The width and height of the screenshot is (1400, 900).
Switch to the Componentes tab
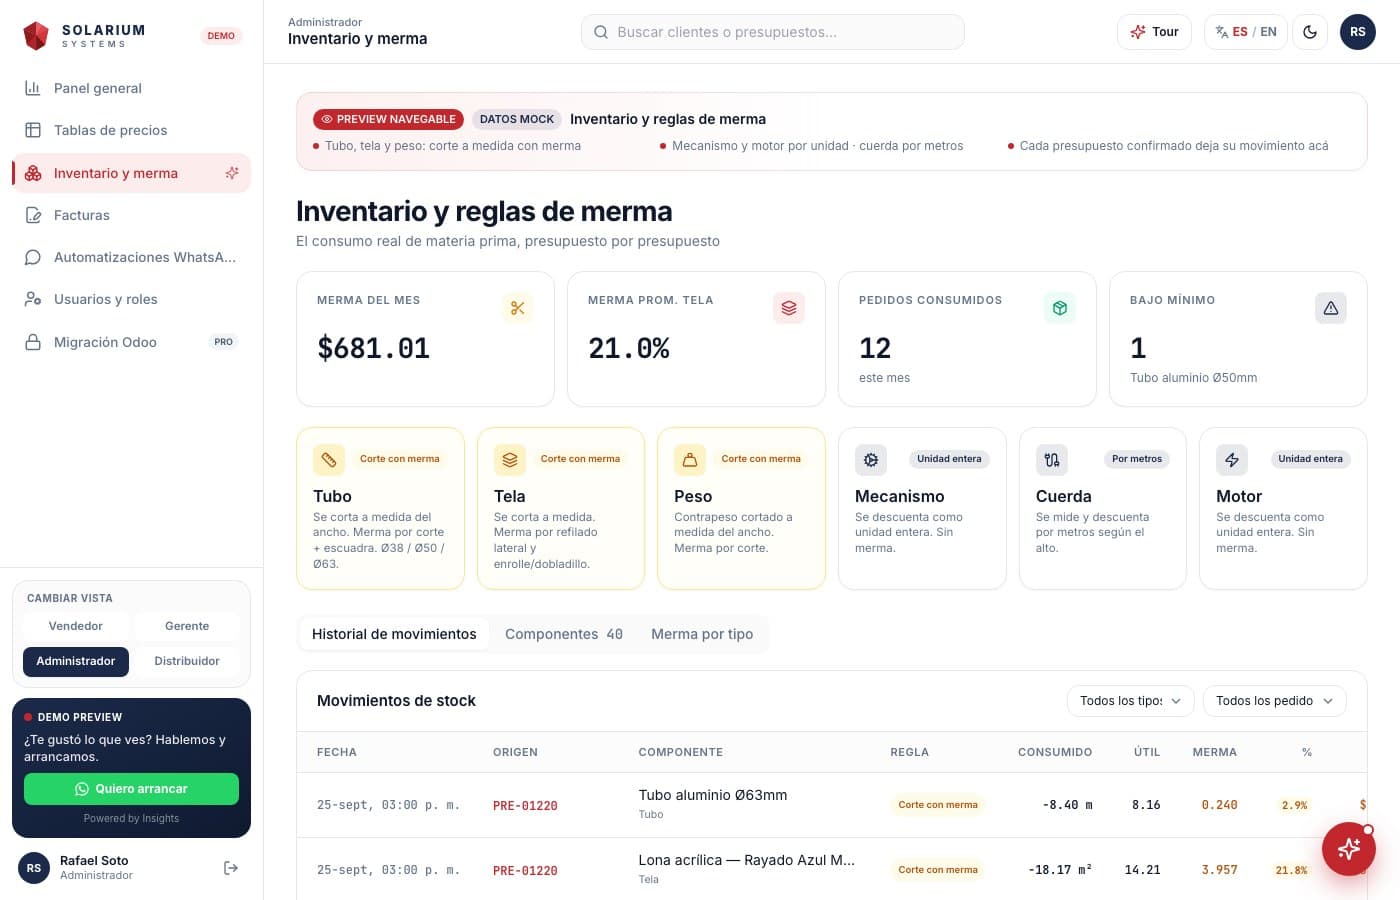coord(564,634)
